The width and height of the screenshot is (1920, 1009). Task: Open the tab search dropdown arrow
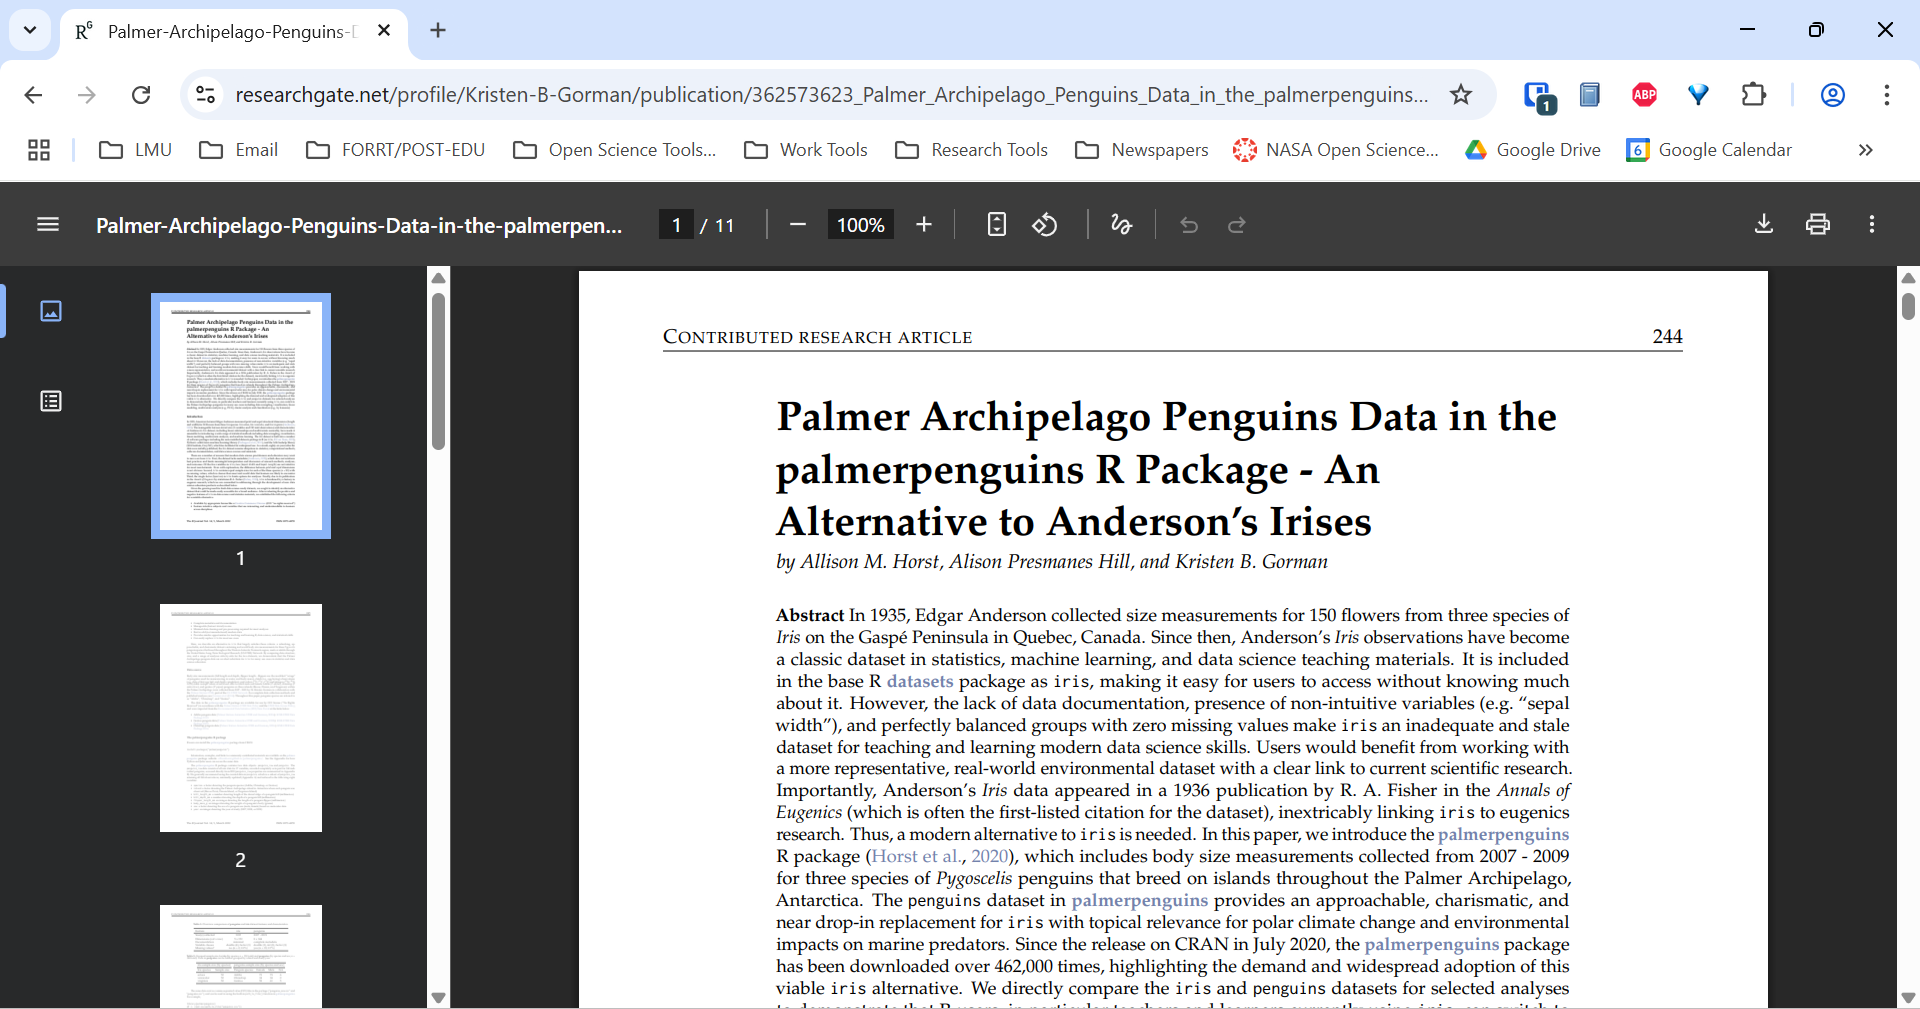(x=30, y=30)
